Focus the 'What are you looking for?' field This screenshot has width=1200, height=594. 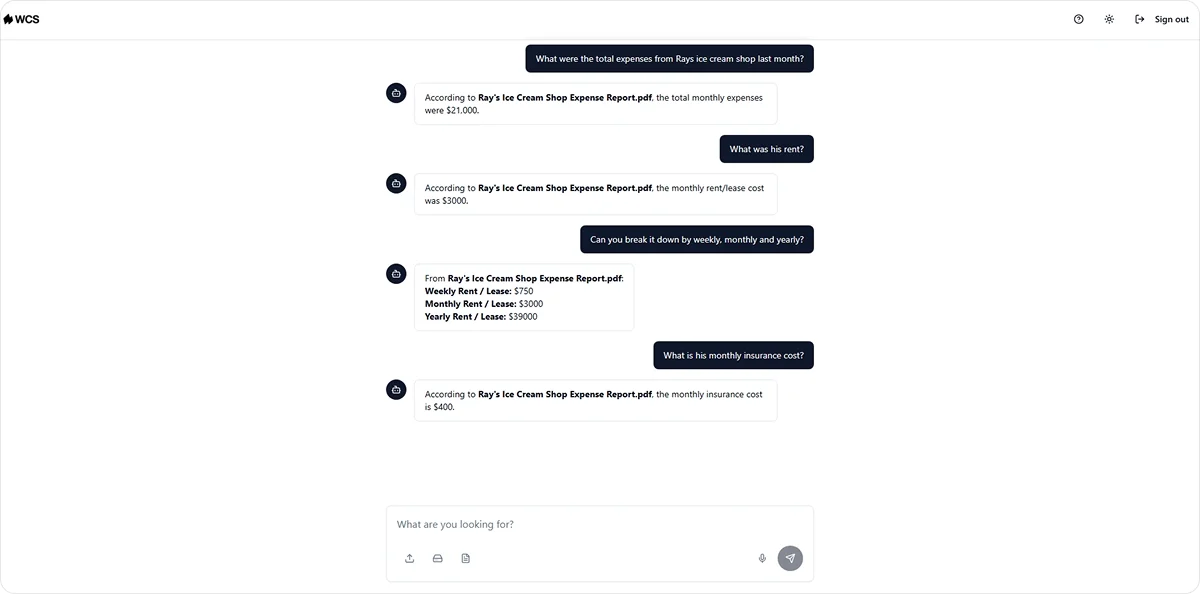click(x=600, y=524)
